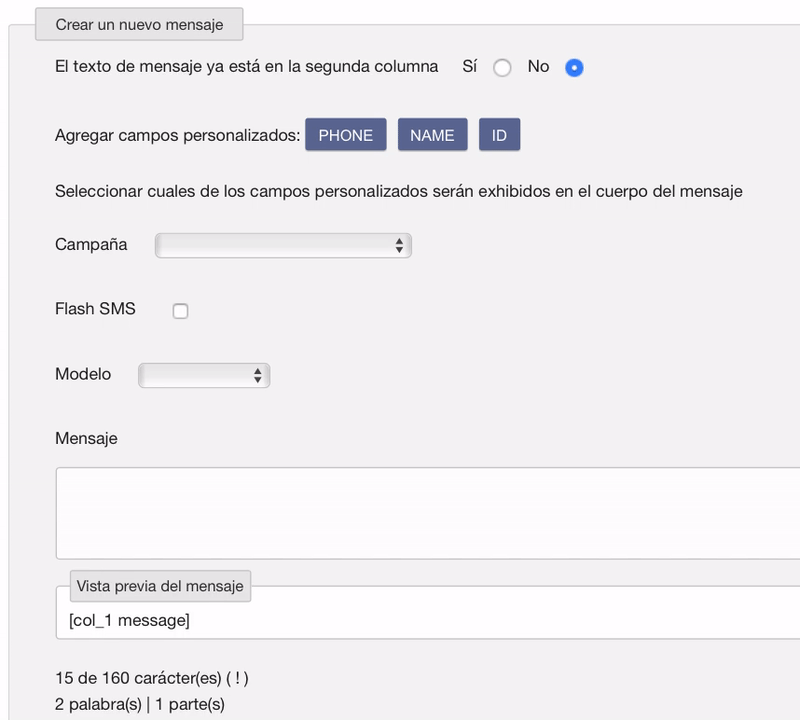Viewport: 800px width, 720px height.
Task: Insert the NAME custom field
Action: (x=432, y=135)
